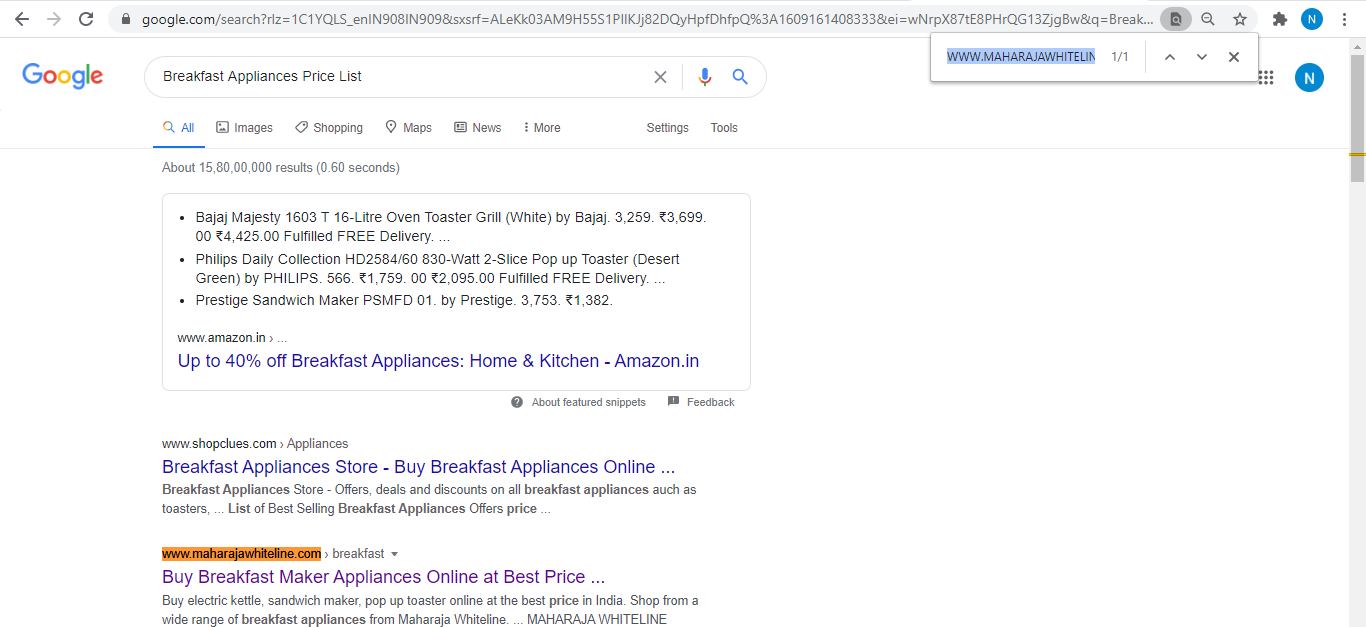Open the Extensions puzzle icon
Viewport: 1366px width, 627px height.
click(x=1279, y=19)
